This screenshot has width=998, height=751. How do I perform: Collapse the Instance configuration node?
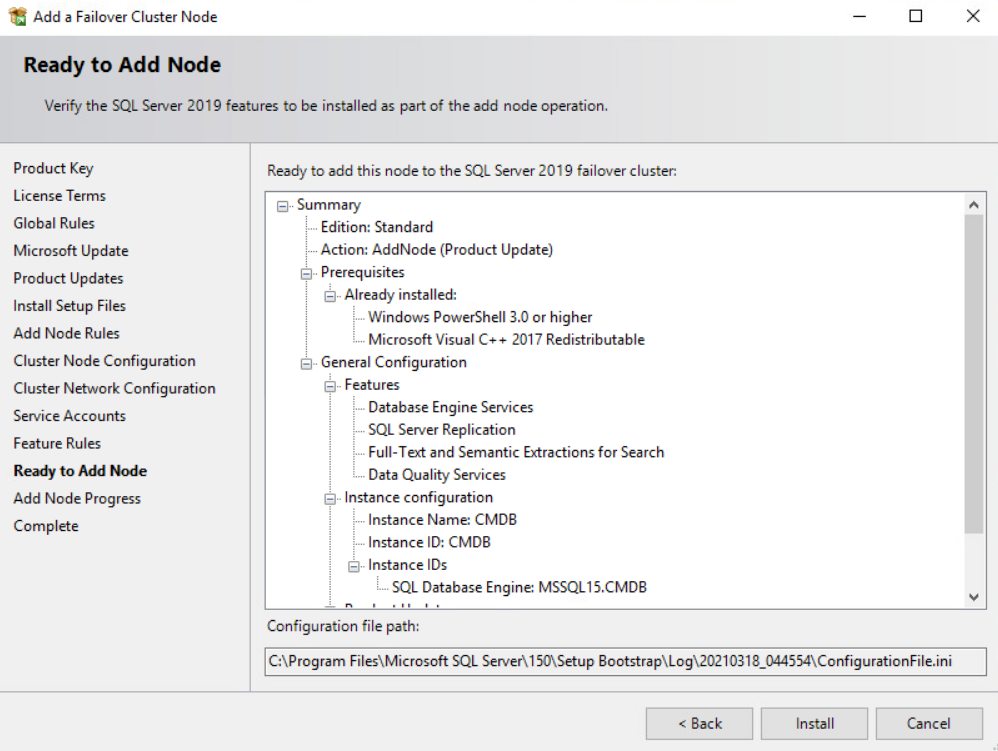click(x=330, y=499)
